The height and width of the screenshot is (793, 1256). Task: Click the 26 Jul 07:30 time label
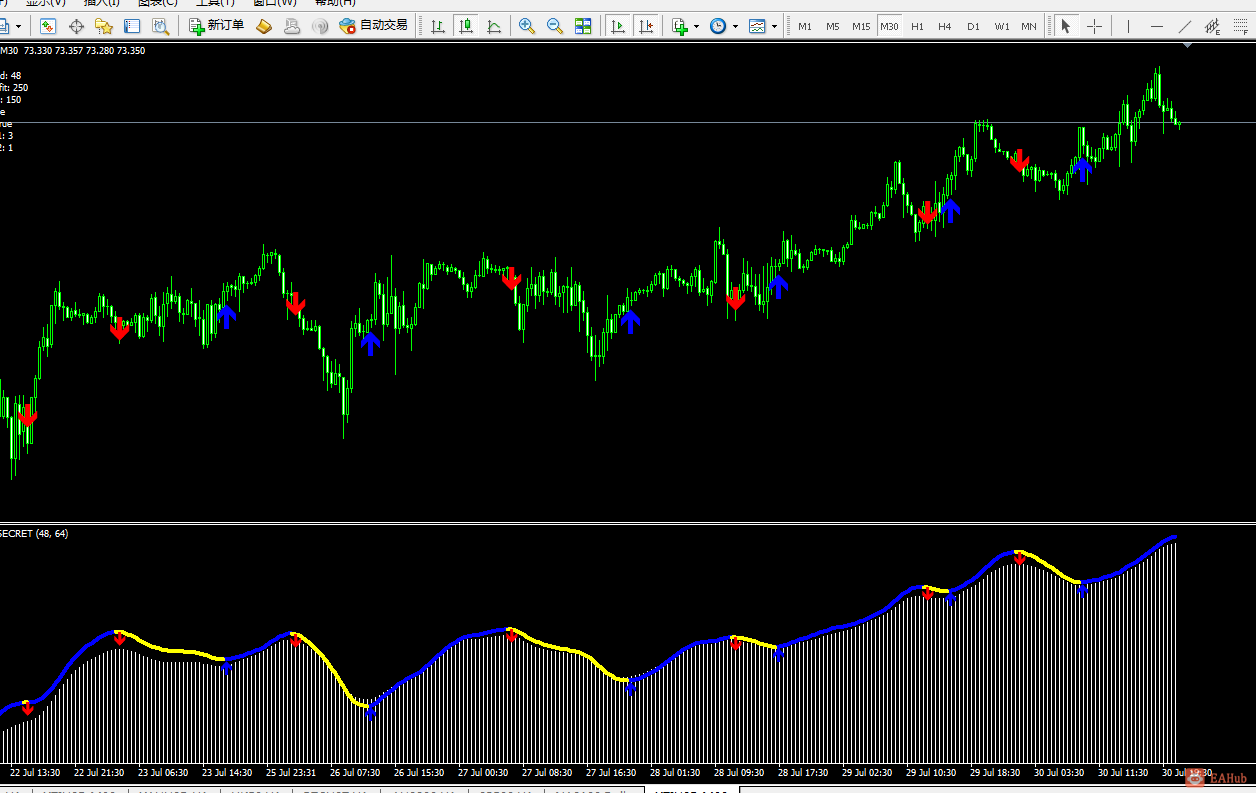point(355,773)
